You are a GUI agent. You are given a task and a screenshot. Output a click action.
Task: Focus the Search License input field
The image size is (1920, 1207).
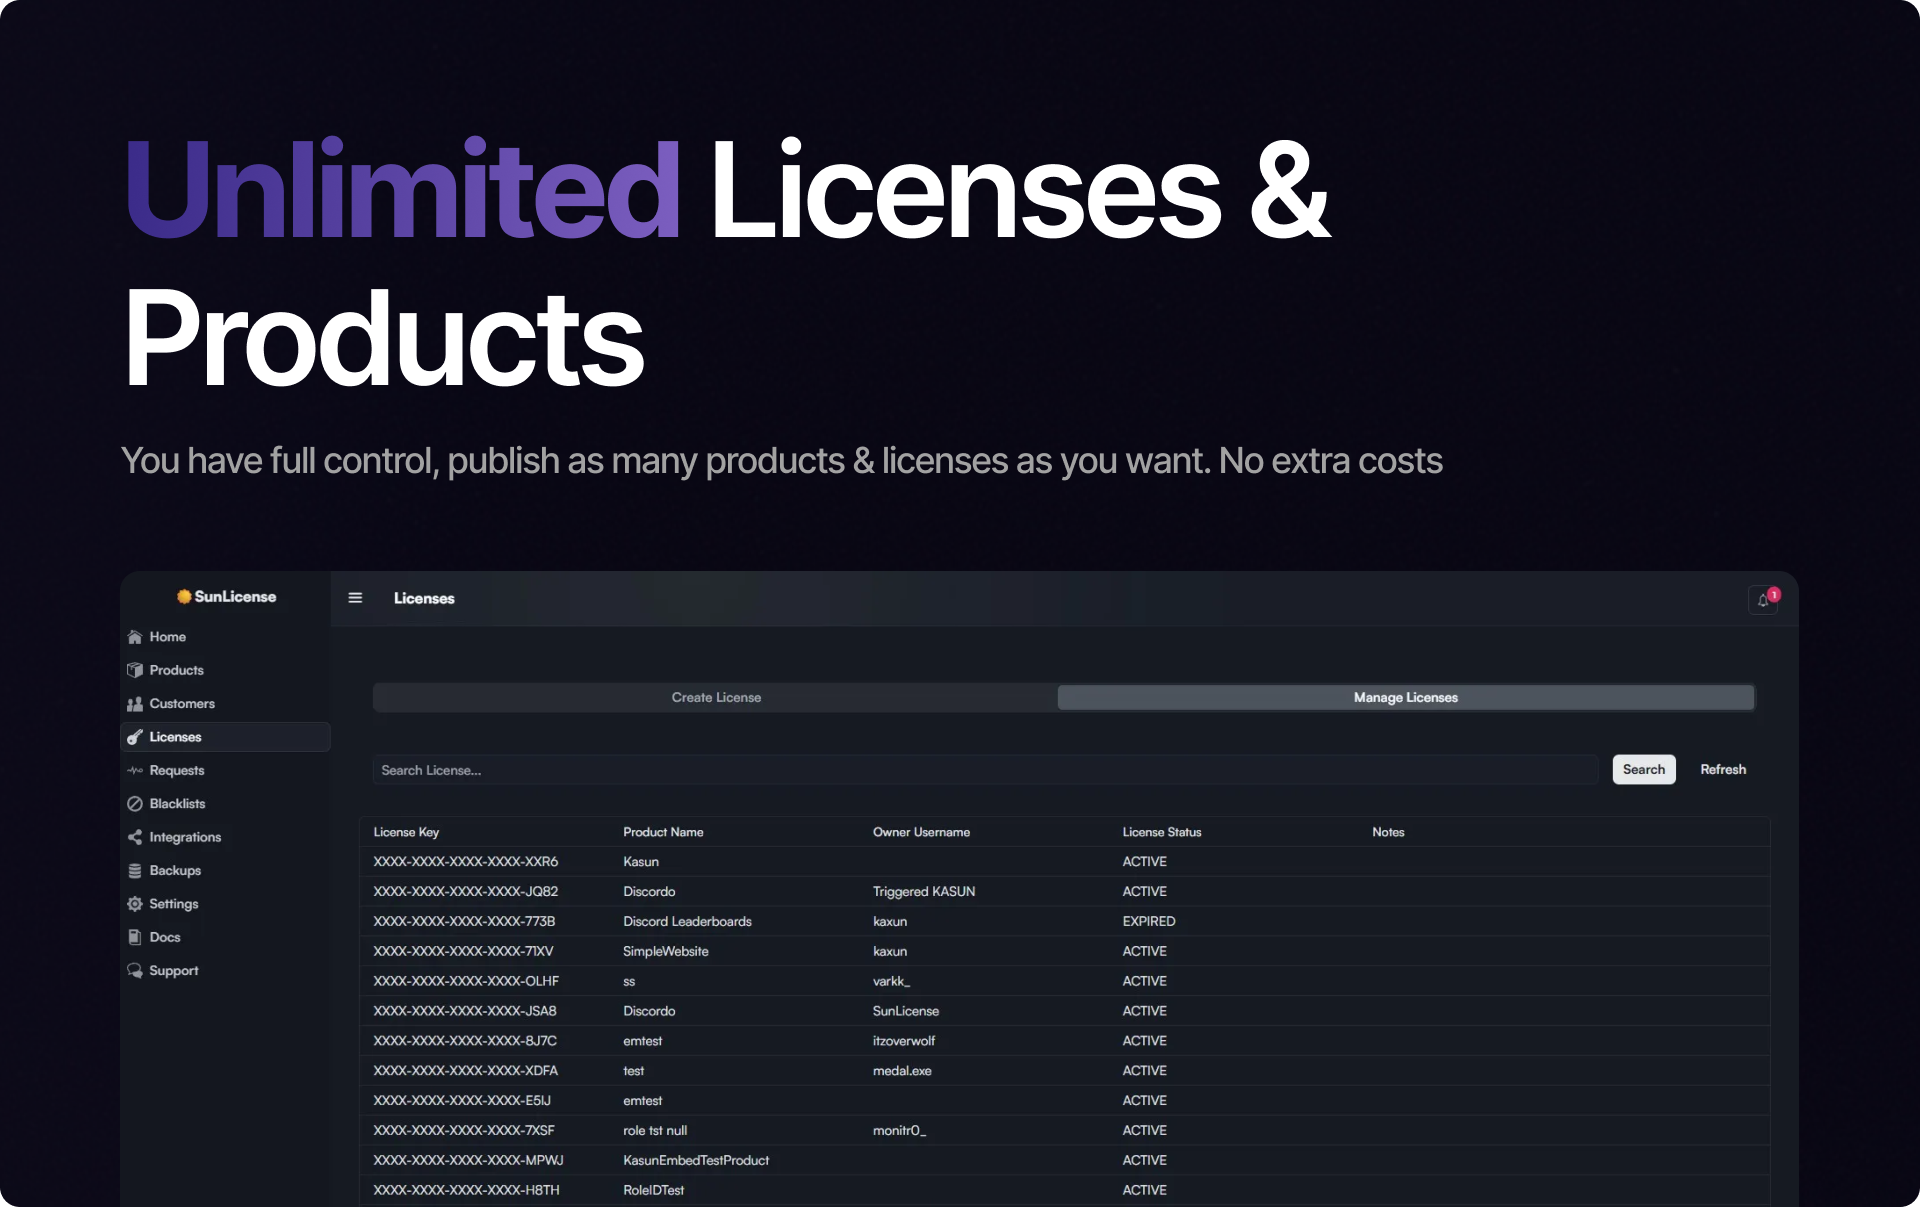tap(985, 770)
